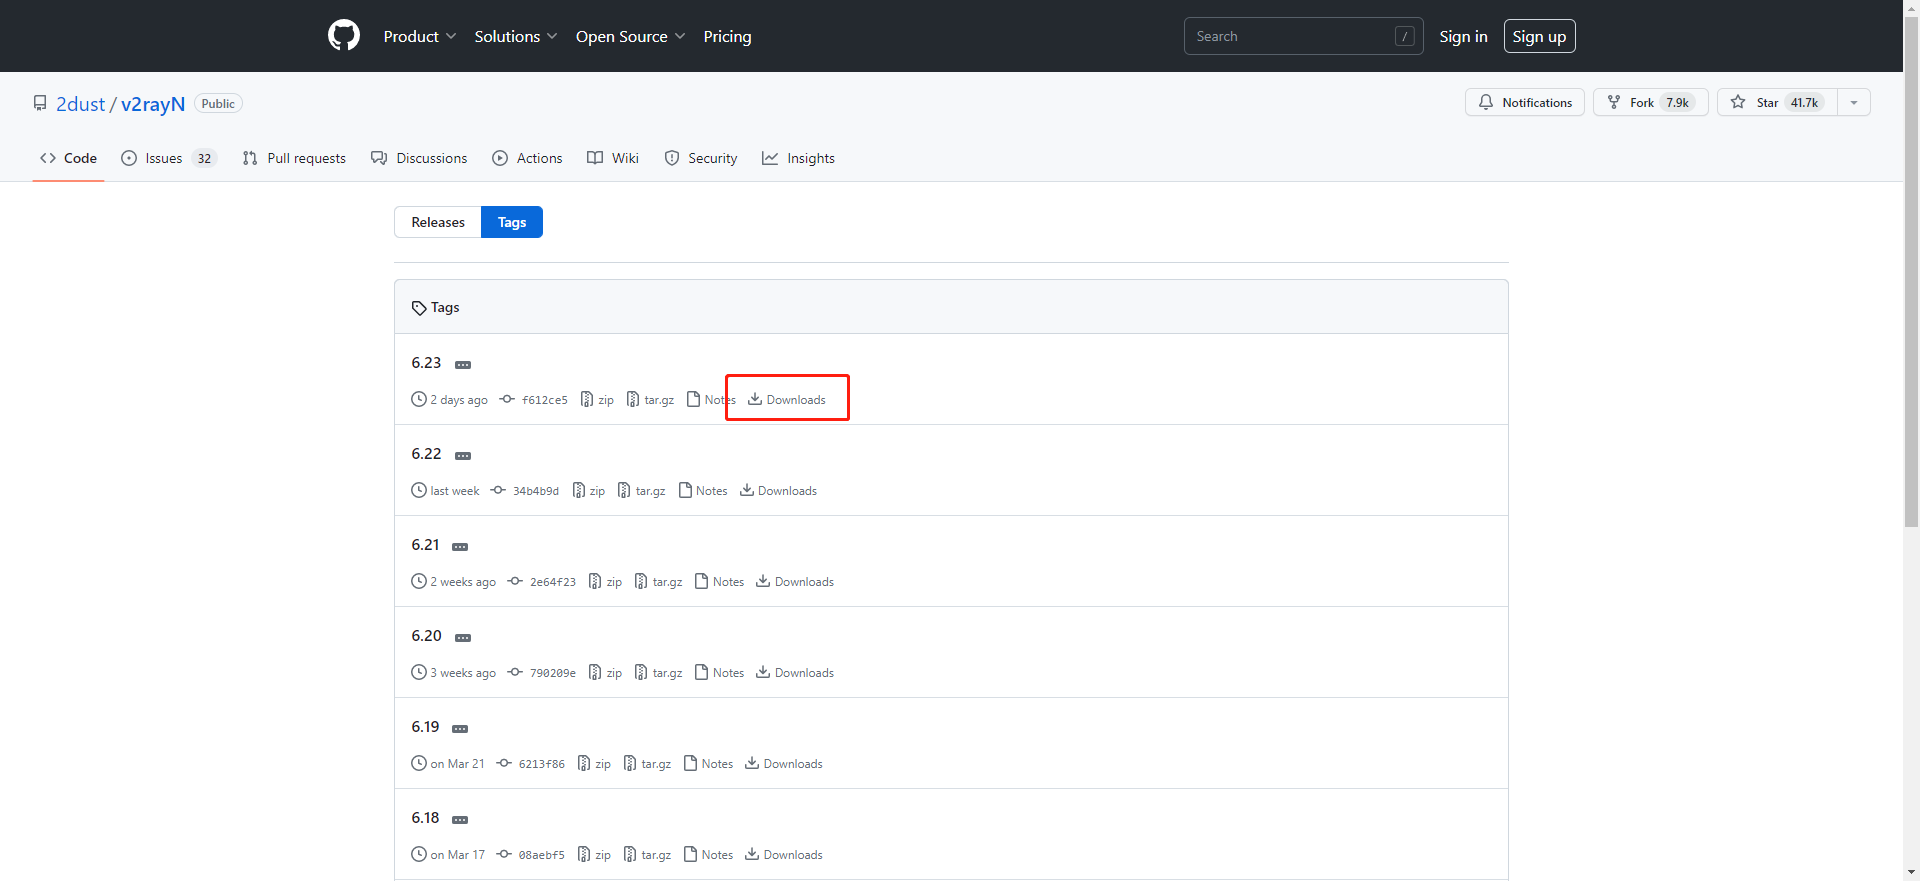Open the 2dust owner profile link
Viewport: 1920px width, 881px height.
(80, 104)
